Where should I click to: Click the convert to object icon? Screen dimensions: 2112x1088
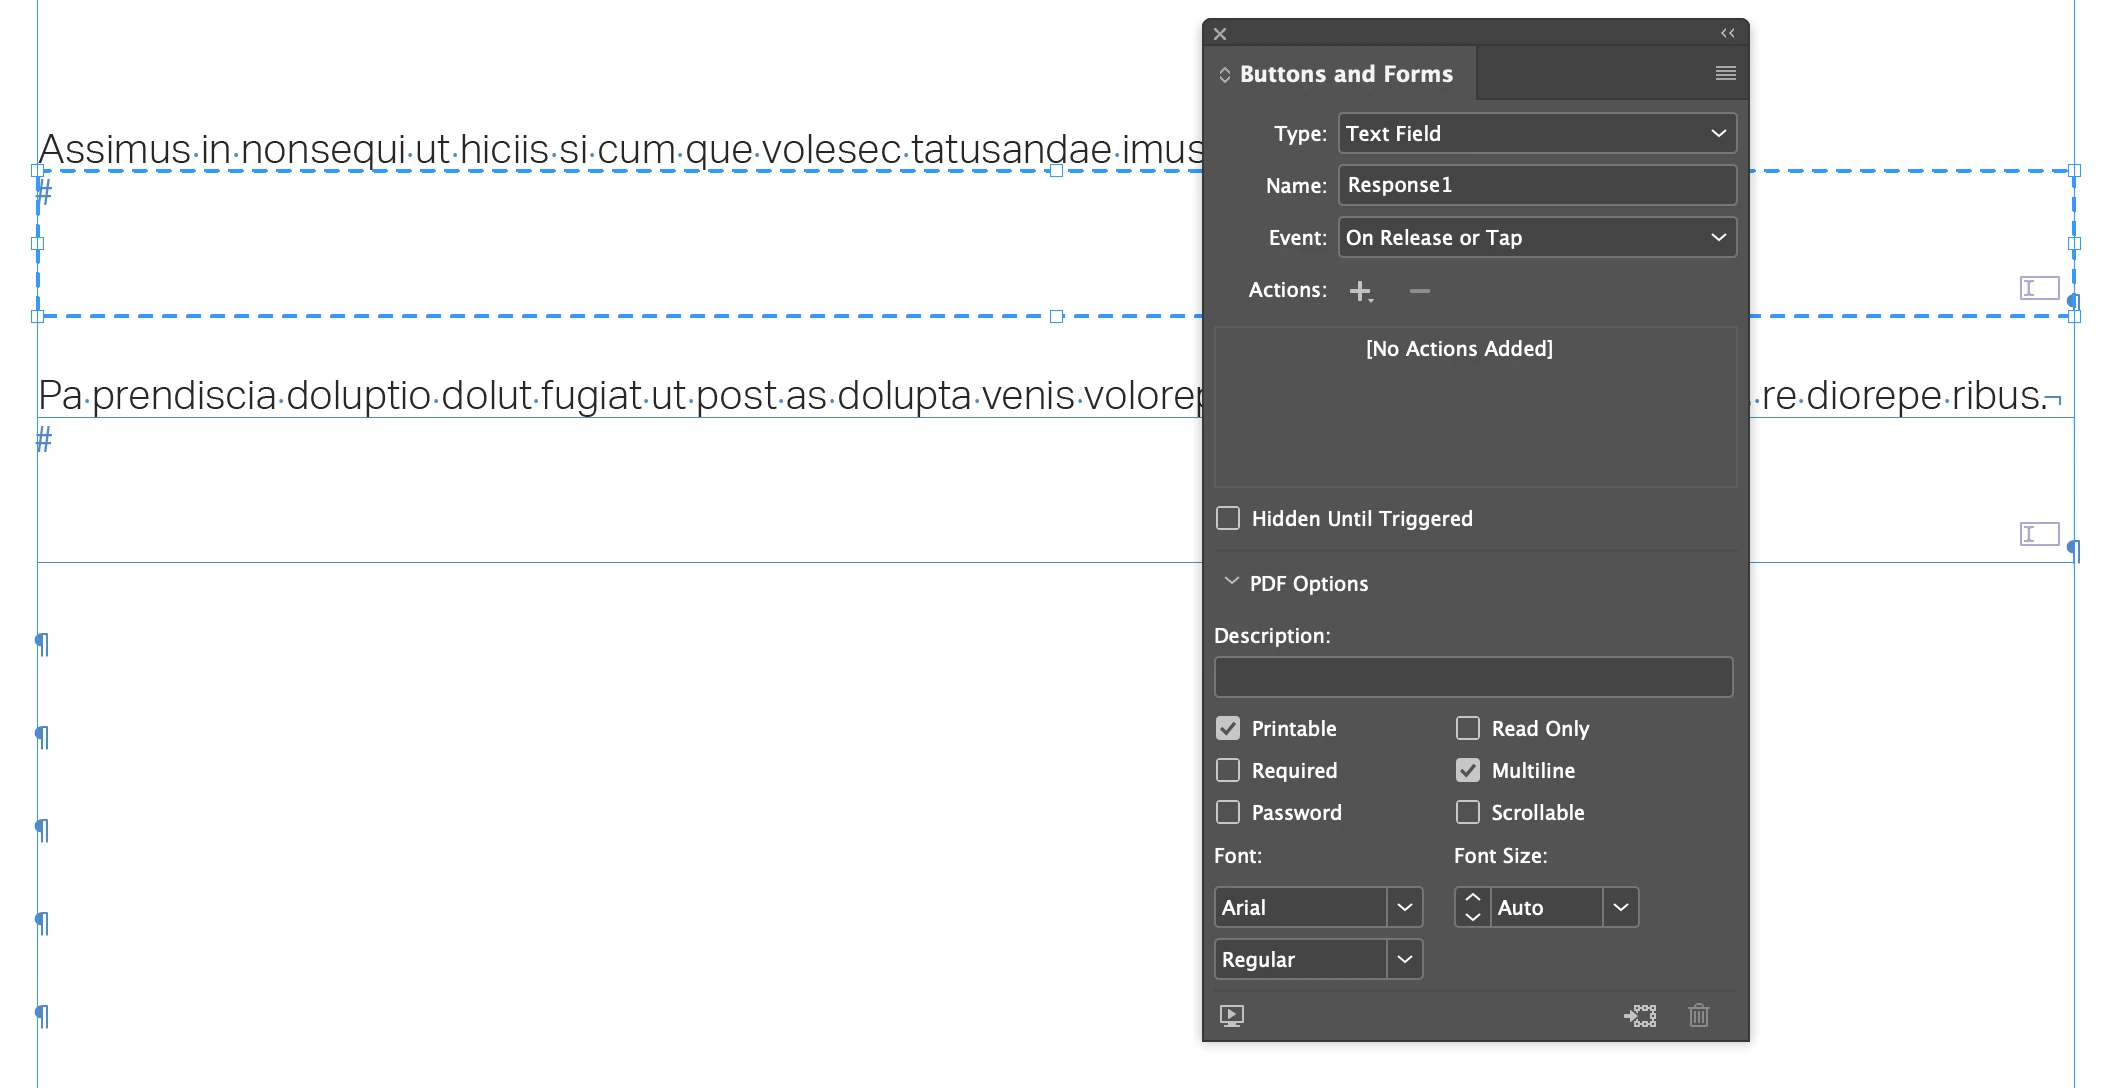pos(1640,1016)
